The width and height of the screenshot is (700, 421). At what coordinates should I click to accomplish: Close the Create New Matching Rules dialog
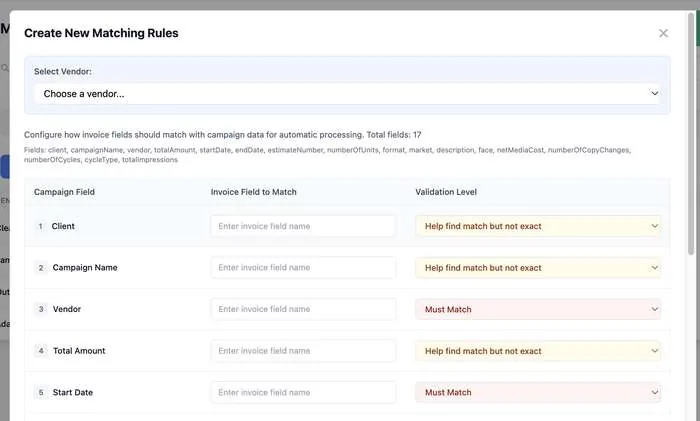pyautogui.click(x=663, y=33)
